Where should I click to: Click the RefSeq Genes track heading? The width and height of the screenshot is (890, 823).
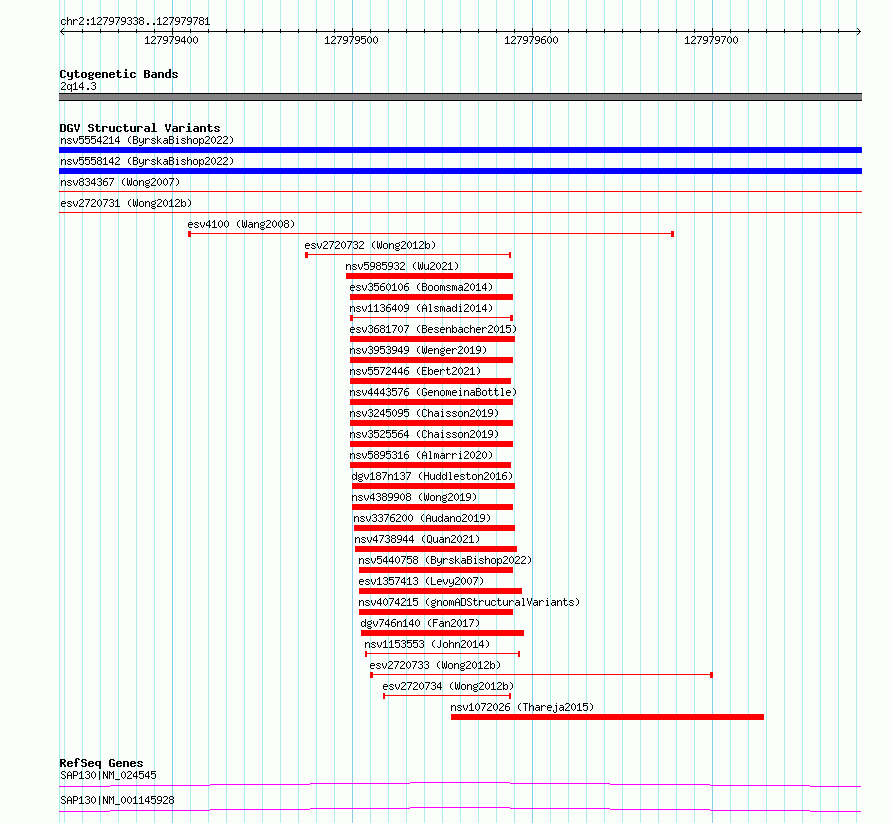pyautogui.click(x=101, y=763)
